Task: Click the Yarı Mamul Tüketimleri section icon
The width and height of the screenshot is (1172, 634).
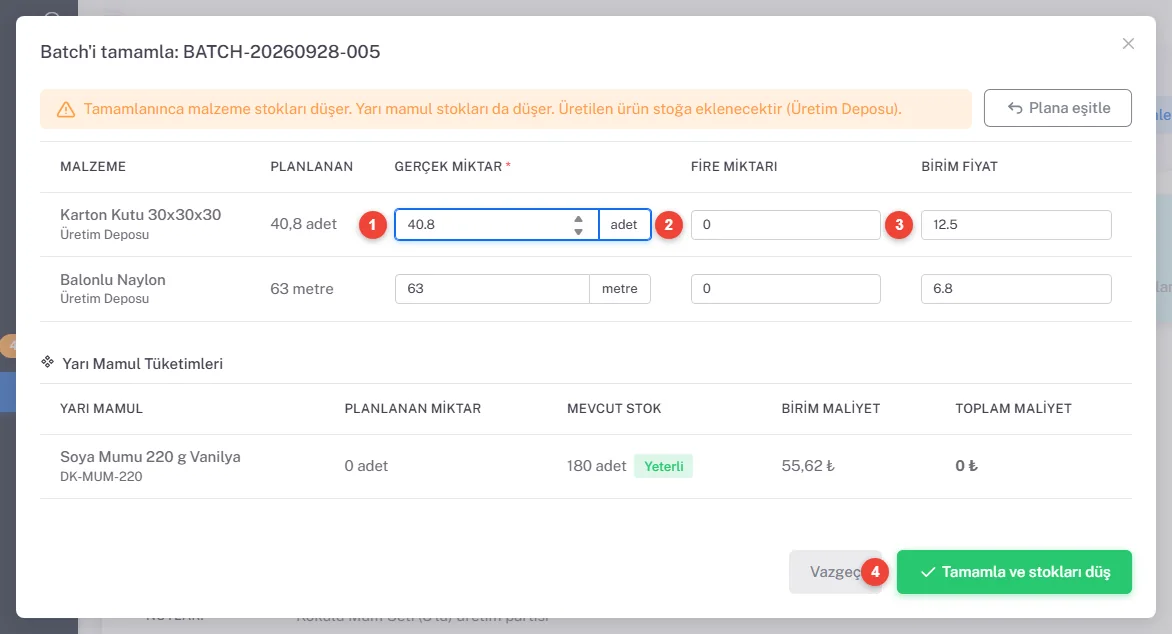Action: tap(47, 363)
